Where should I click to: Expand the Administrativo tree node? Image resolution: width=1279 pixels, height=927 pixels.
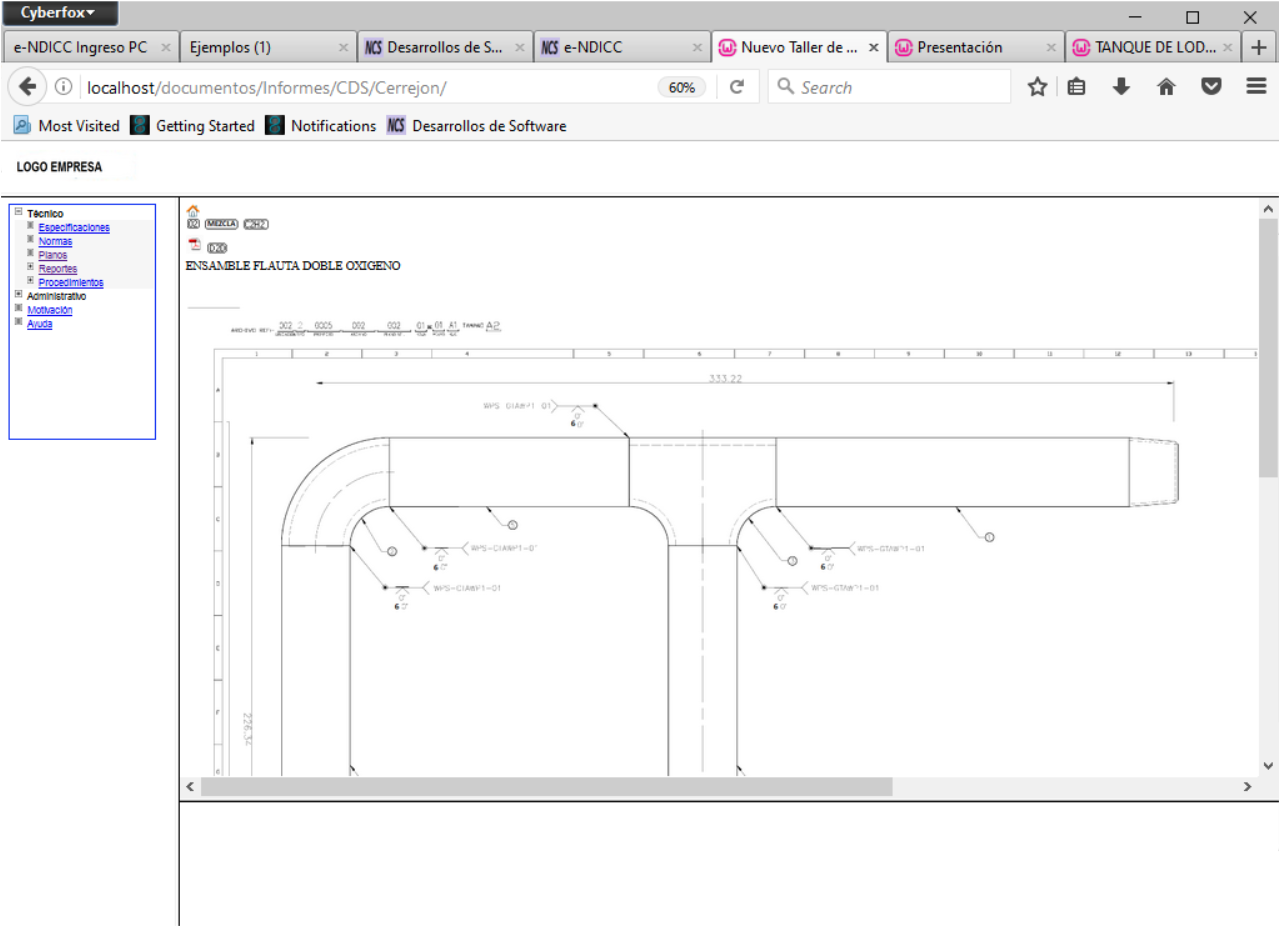point(18,295)
